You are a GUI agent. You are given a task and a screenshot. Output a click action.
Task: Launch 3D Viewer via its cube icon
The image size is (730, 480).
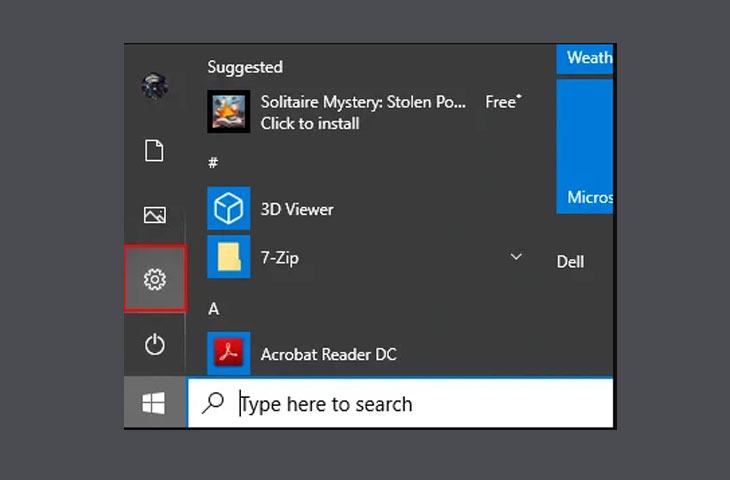[229, 208]
